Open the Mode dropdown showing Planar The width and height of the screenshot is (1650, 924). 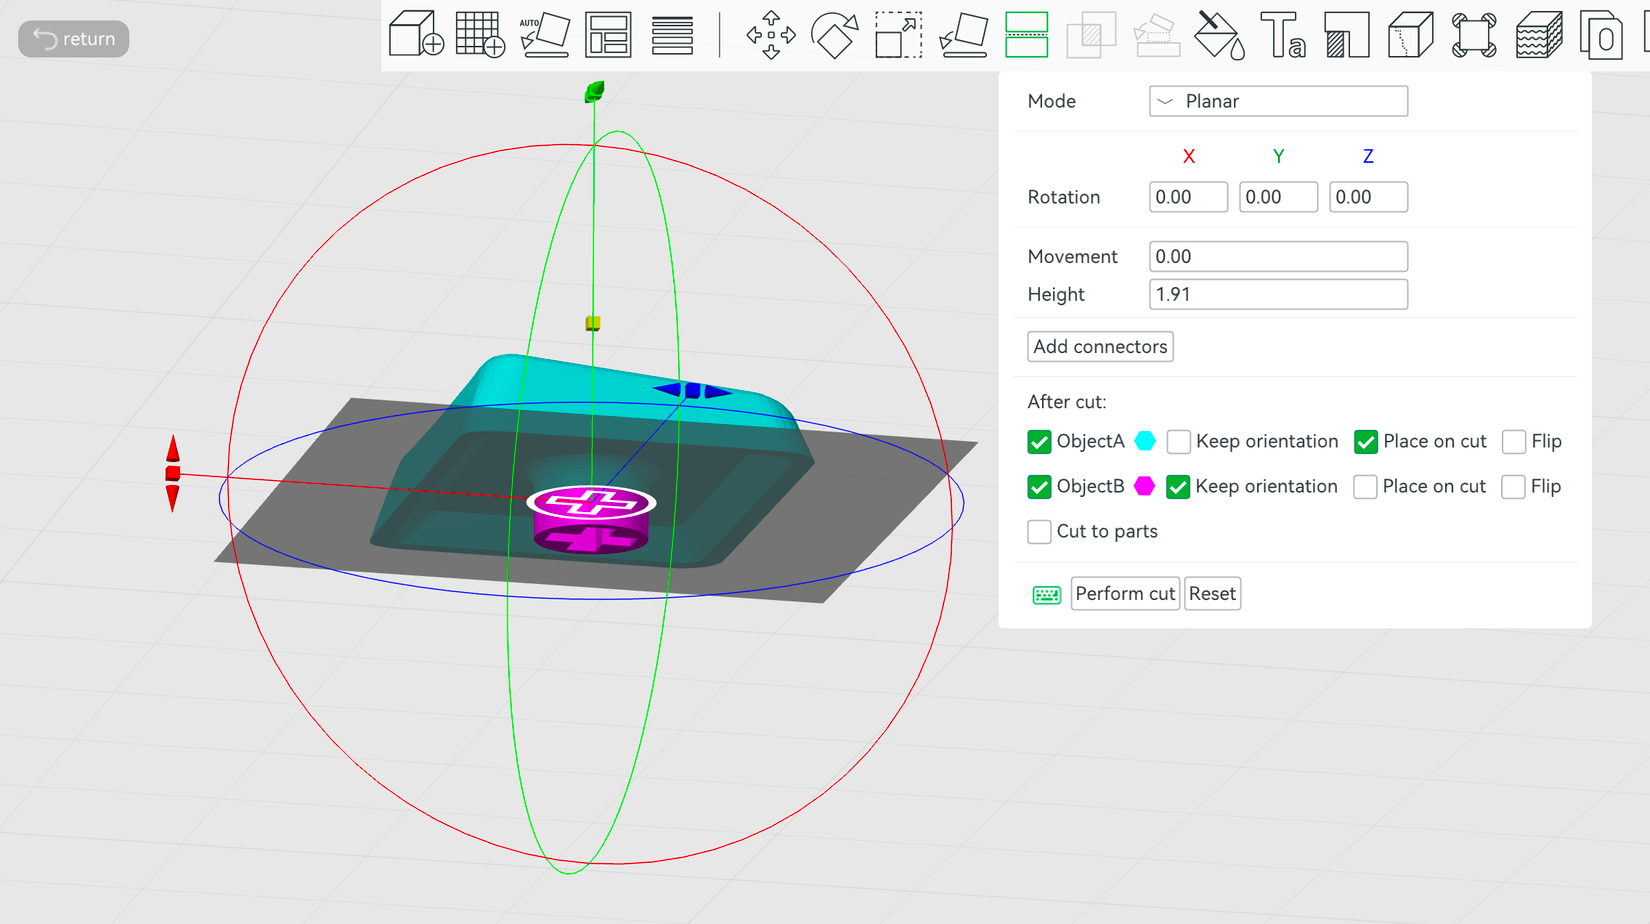(x=1278, y=101)
